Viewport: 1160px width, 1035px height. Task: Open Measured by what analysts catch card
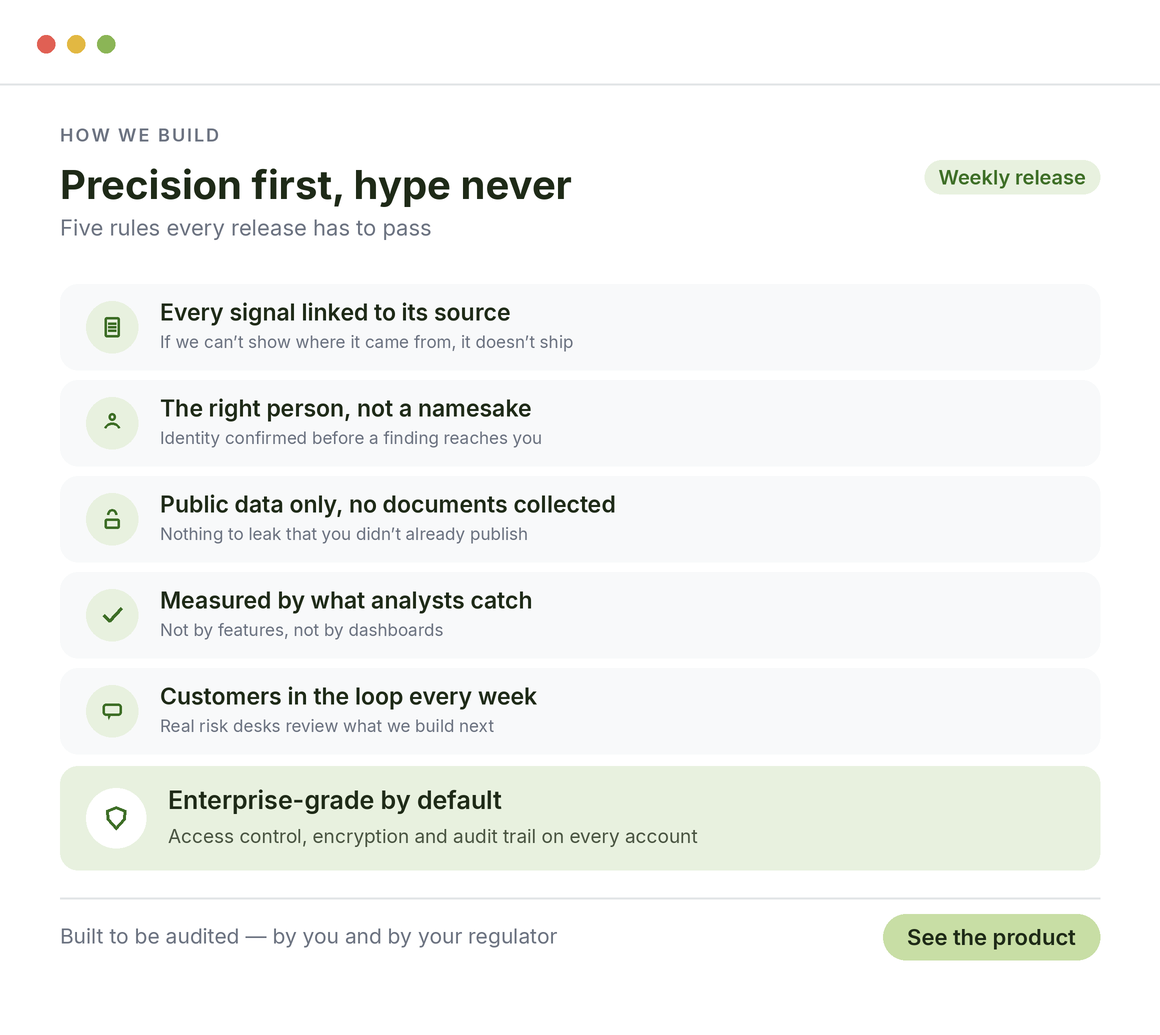point(580,616)
